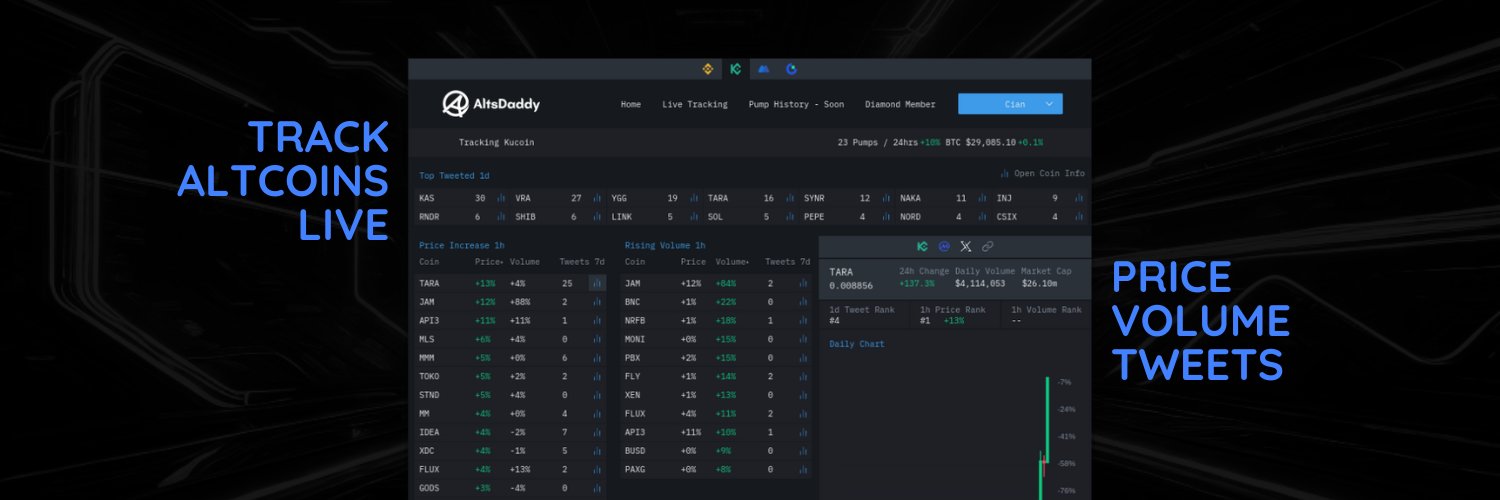Click the Daily Volume $4,114,053 value
Screen dimensions: 1500x500
[x=980, y=284]
